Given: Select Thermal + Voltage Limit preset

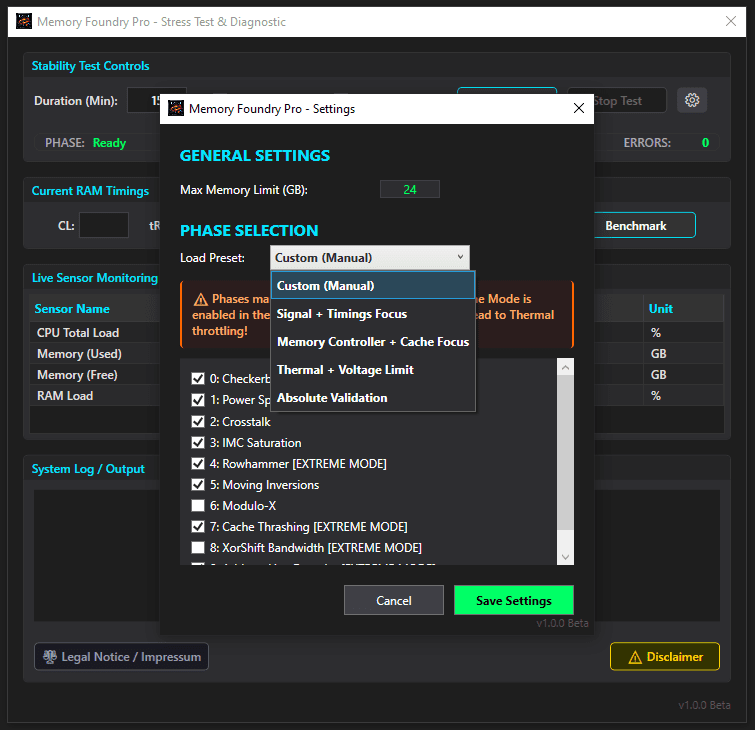Looking at the screenshot, I should coord(373,370).
